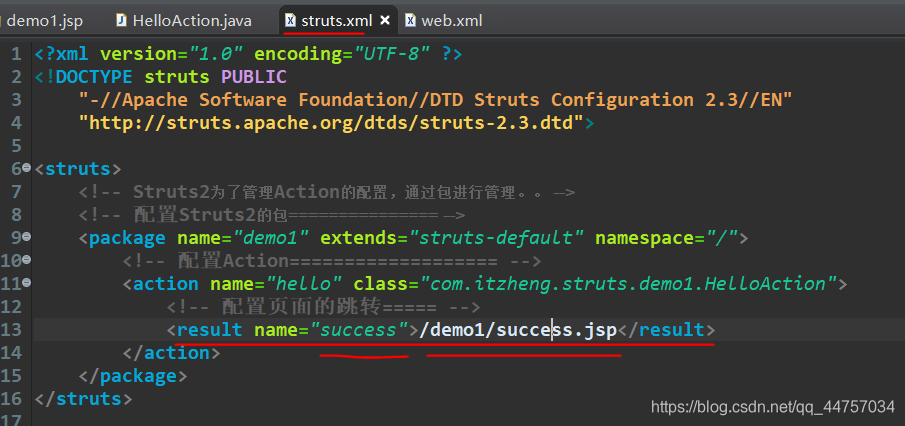Screen dimensions: 905x426
Task: Select the struts.xml editor tab
Action: click(336, 21)
